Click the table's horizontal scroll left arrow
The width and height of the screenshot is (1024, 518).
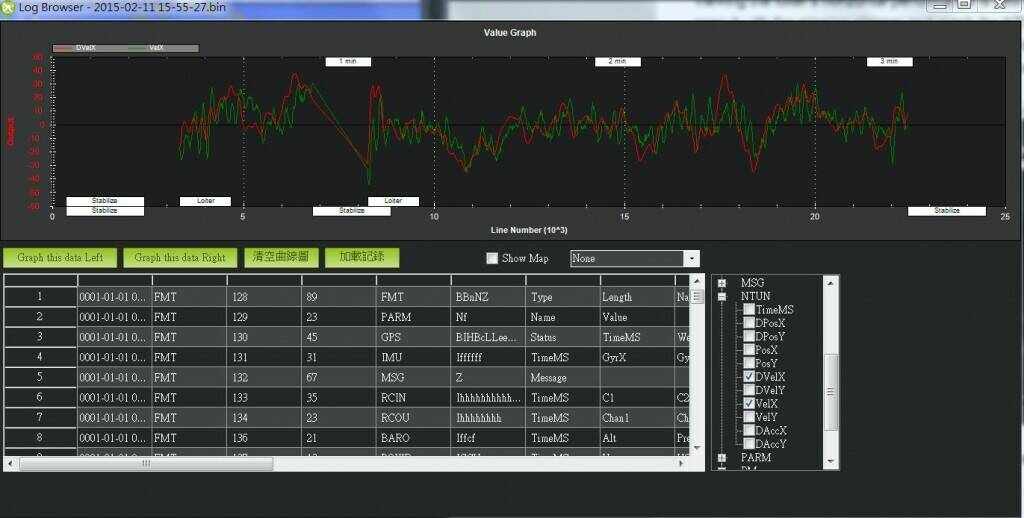click(x=10, y=464)
